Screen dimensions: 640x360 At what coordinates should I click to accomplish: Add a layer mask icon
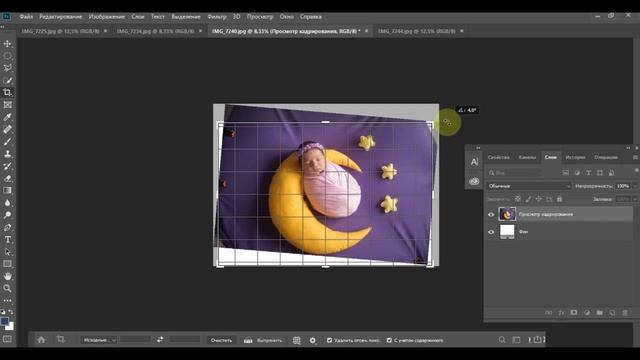click(574, 313)
